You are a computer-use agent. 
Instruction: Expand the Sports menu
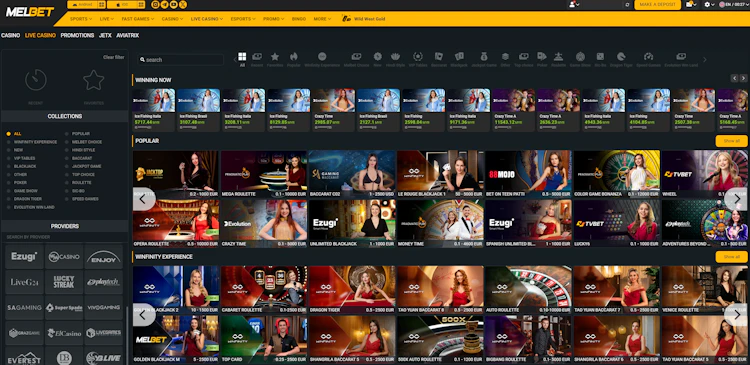[x=80, y=19]
